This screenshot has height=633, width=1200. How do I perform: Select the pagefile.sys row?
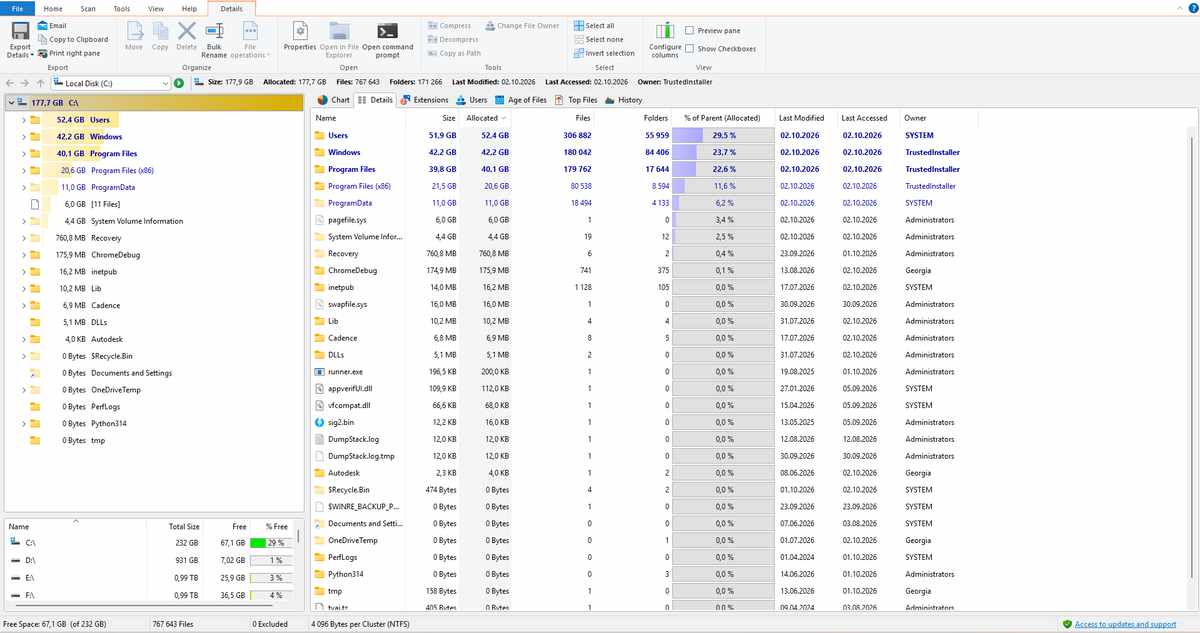[750, 219]
